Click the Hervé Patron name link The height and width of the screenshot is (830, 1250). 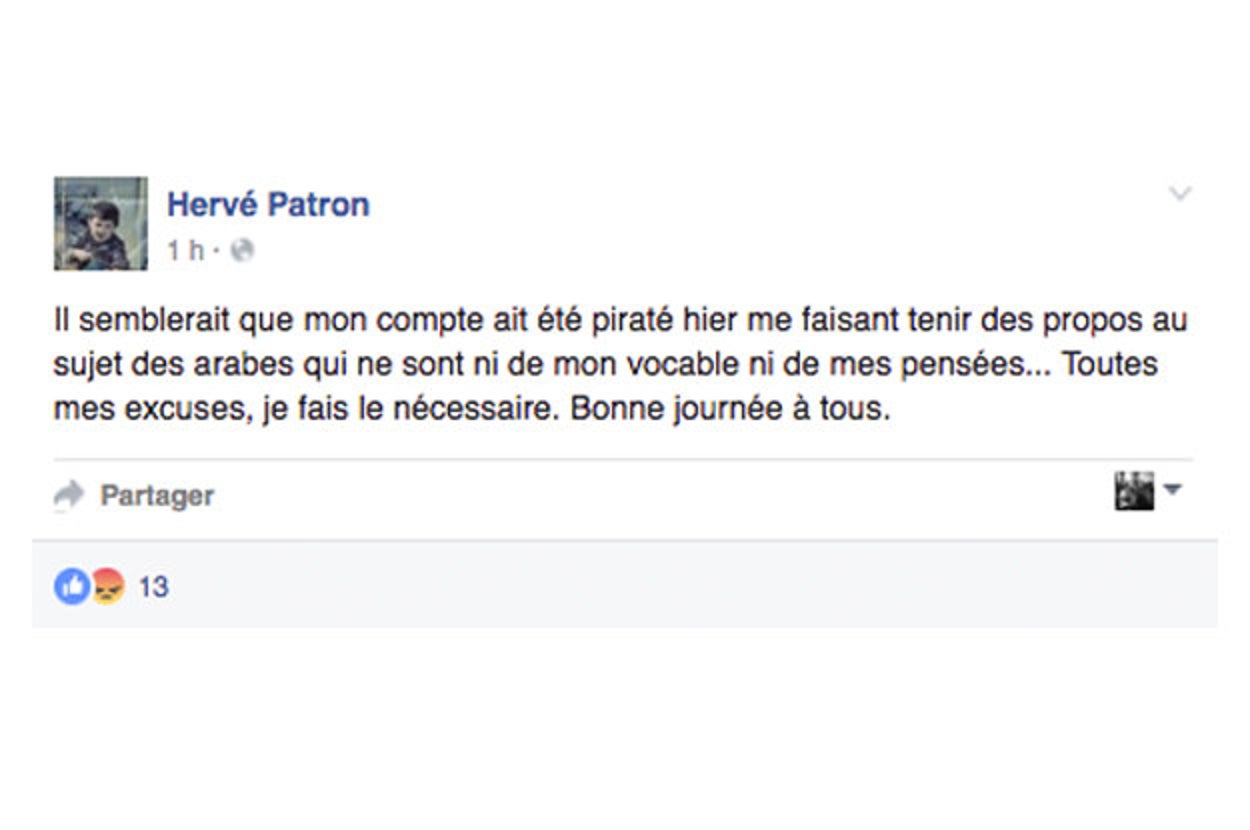268,205
